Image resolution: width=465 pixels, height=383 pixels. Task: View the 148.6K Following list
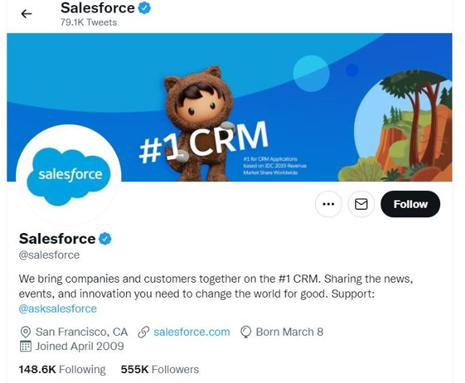click(x=62, y=369)
